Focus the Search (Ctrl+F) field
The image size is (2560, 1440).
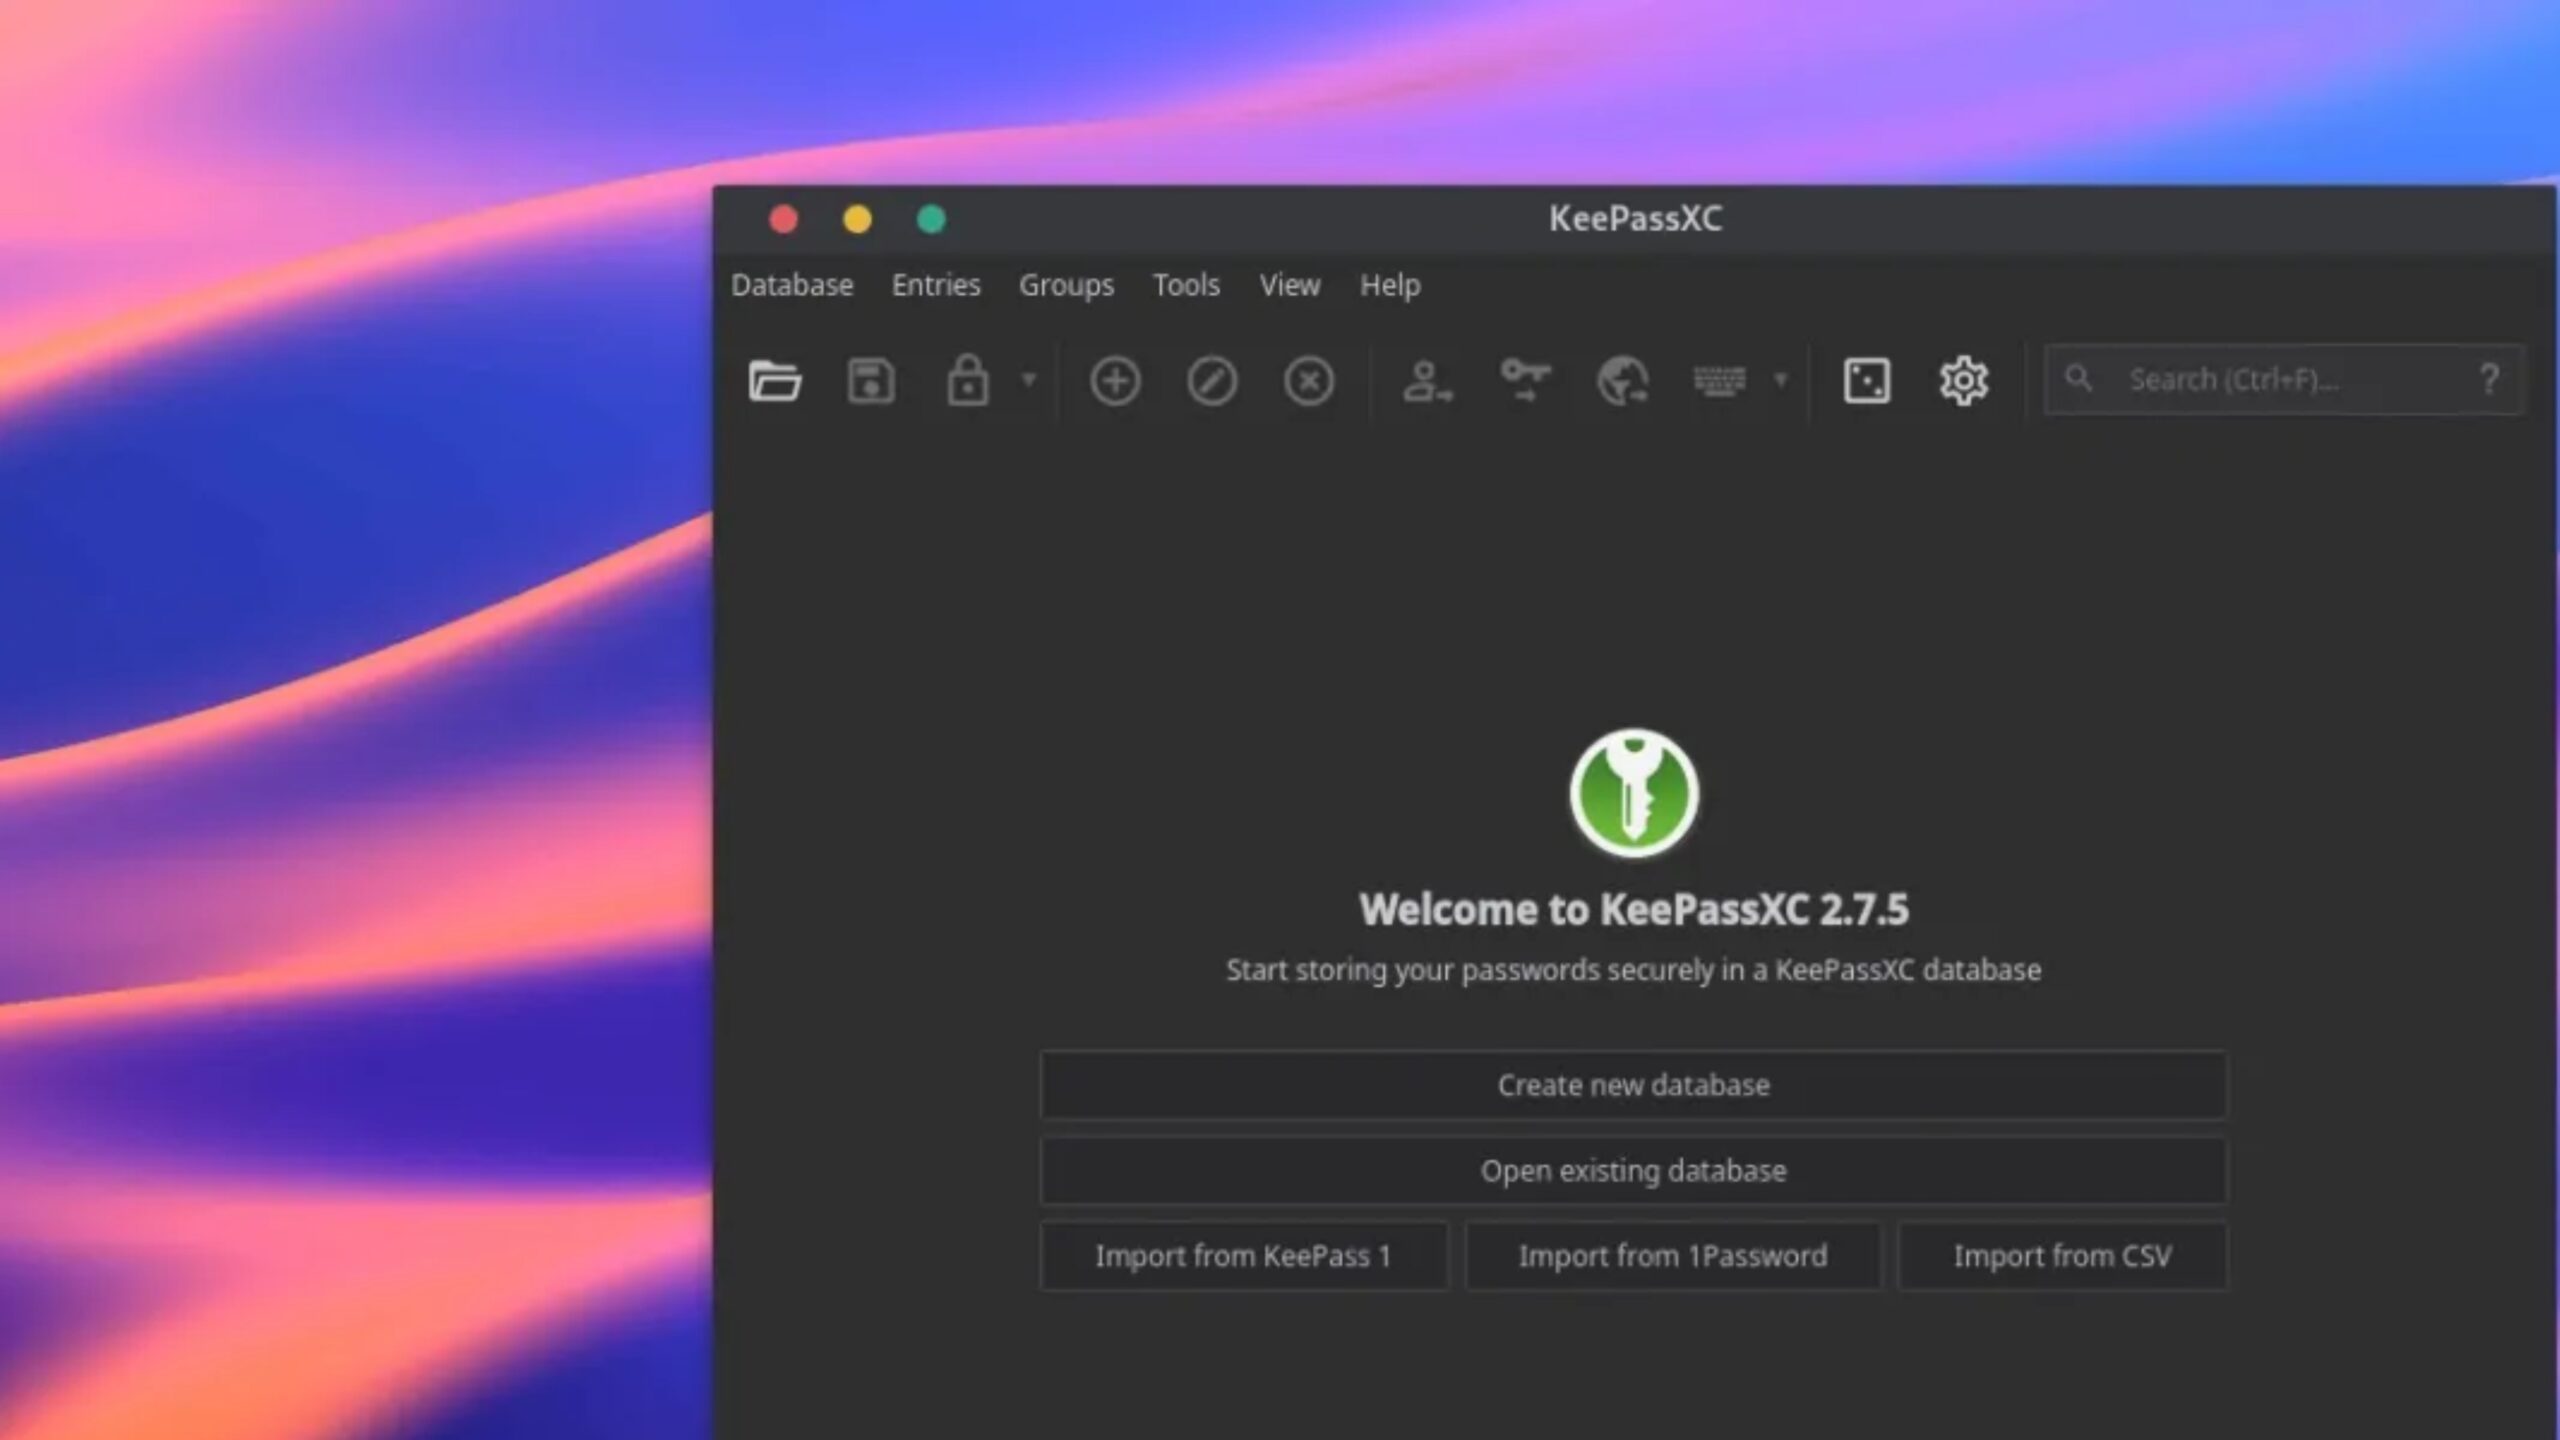[2284, 379]
